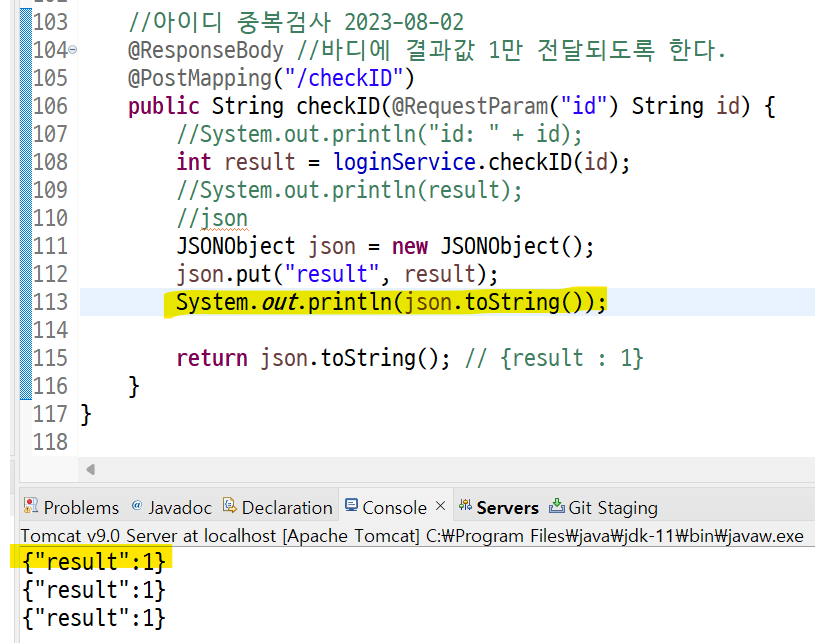Click the highlighted first console output line

coord(94,561)
